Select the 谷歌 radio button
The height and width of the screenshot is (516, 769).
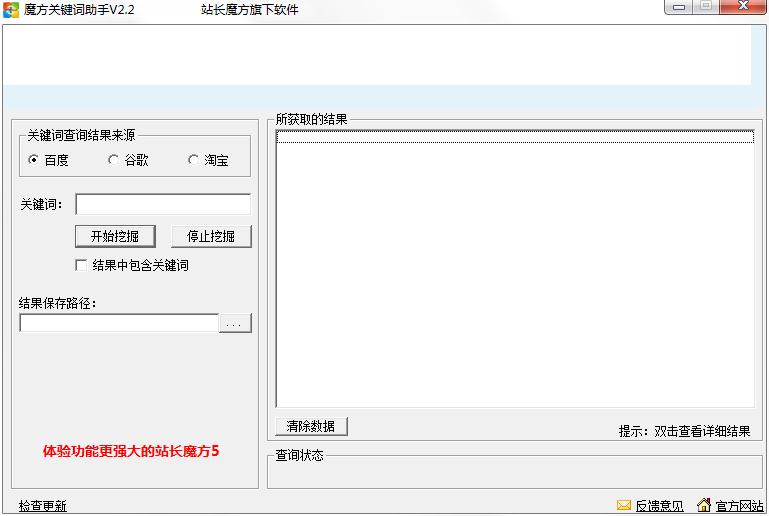113,160
